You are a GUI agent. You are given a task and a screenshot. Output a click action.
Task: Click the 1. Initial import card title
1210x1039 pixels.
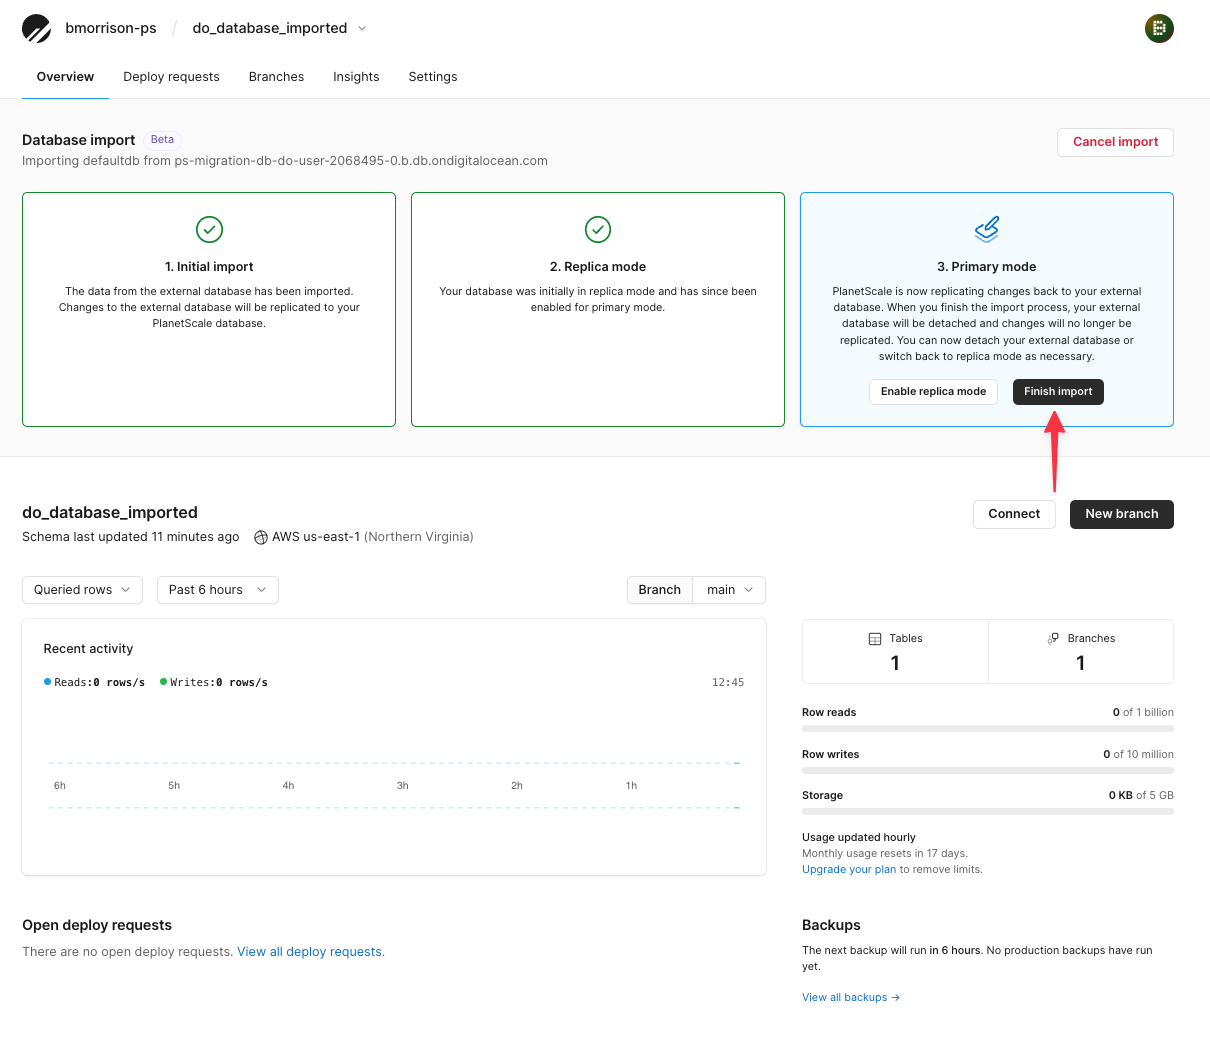point(209,267)
